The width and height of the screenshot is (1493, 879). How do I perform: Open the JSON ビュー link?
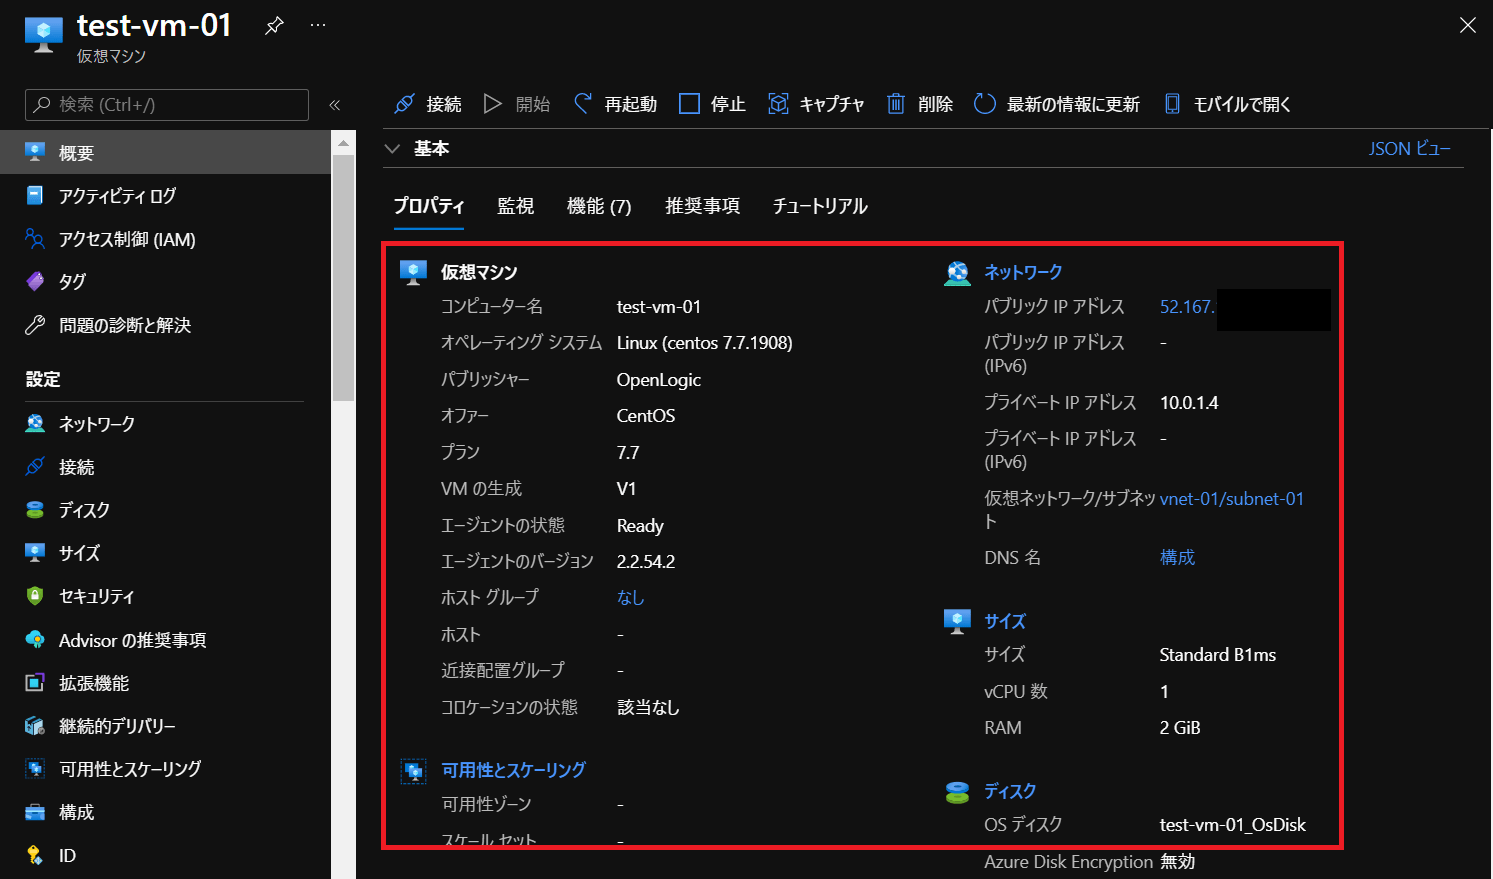click(1409, 148)
